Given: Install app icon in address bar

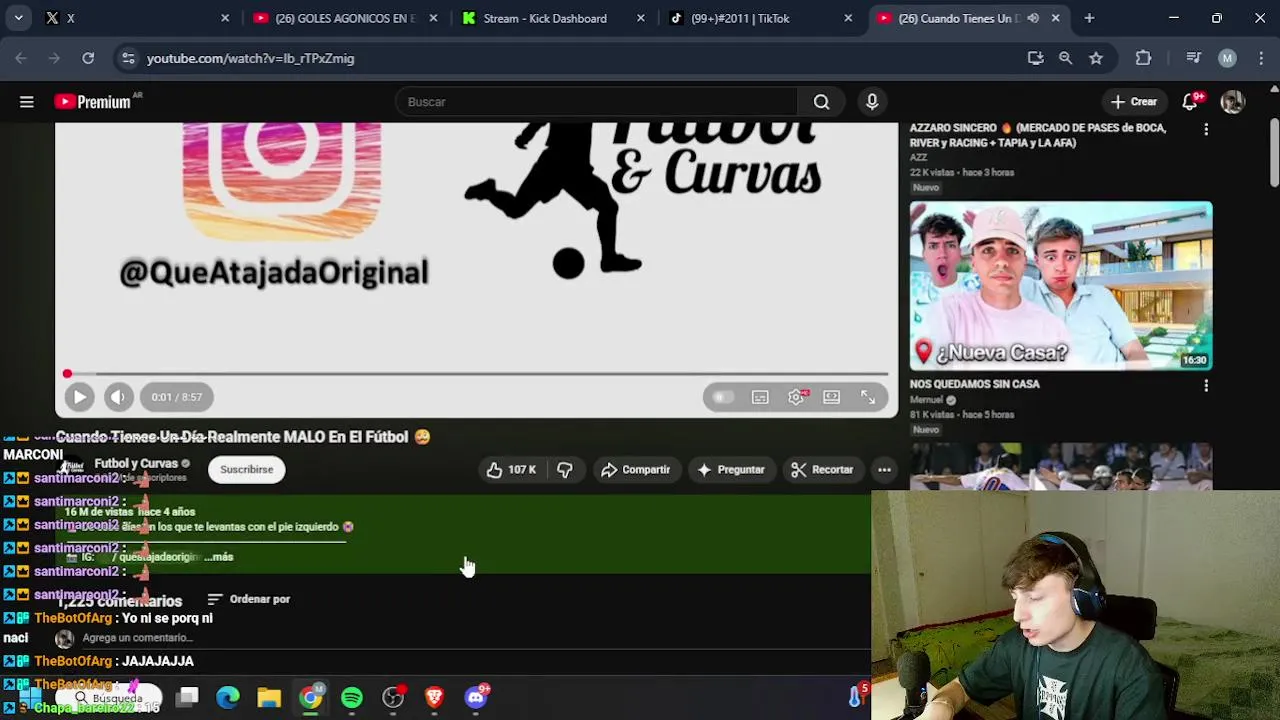Looking at the screenshot, I should click(x=1036, y=58).
